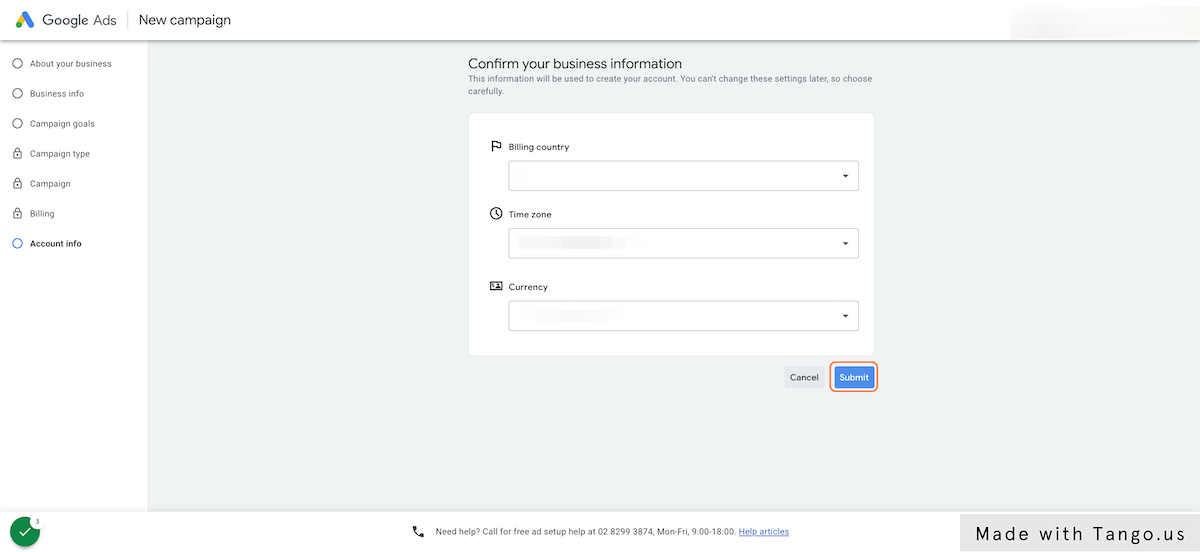The height and width of the screenshot is (552, 1200).
Task: Open the Currency dropdown
Action: point(683,316)
